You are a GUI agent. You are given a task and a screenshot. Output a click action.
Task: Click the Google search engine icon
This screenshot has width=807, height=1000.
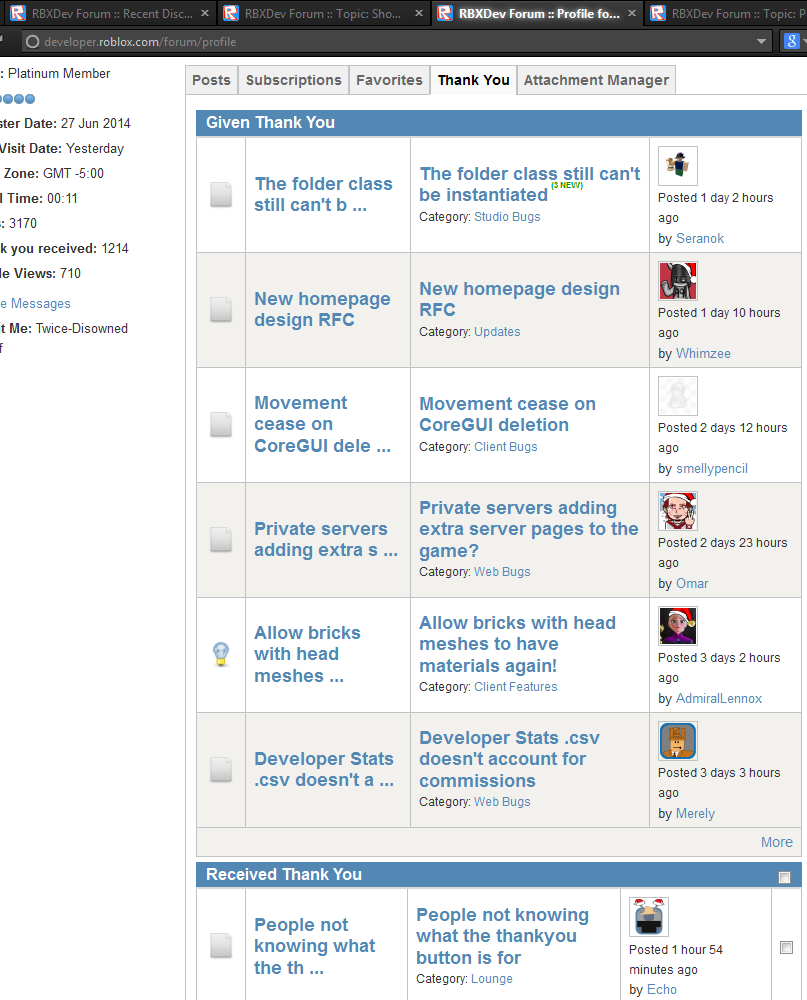click(791, 41)
